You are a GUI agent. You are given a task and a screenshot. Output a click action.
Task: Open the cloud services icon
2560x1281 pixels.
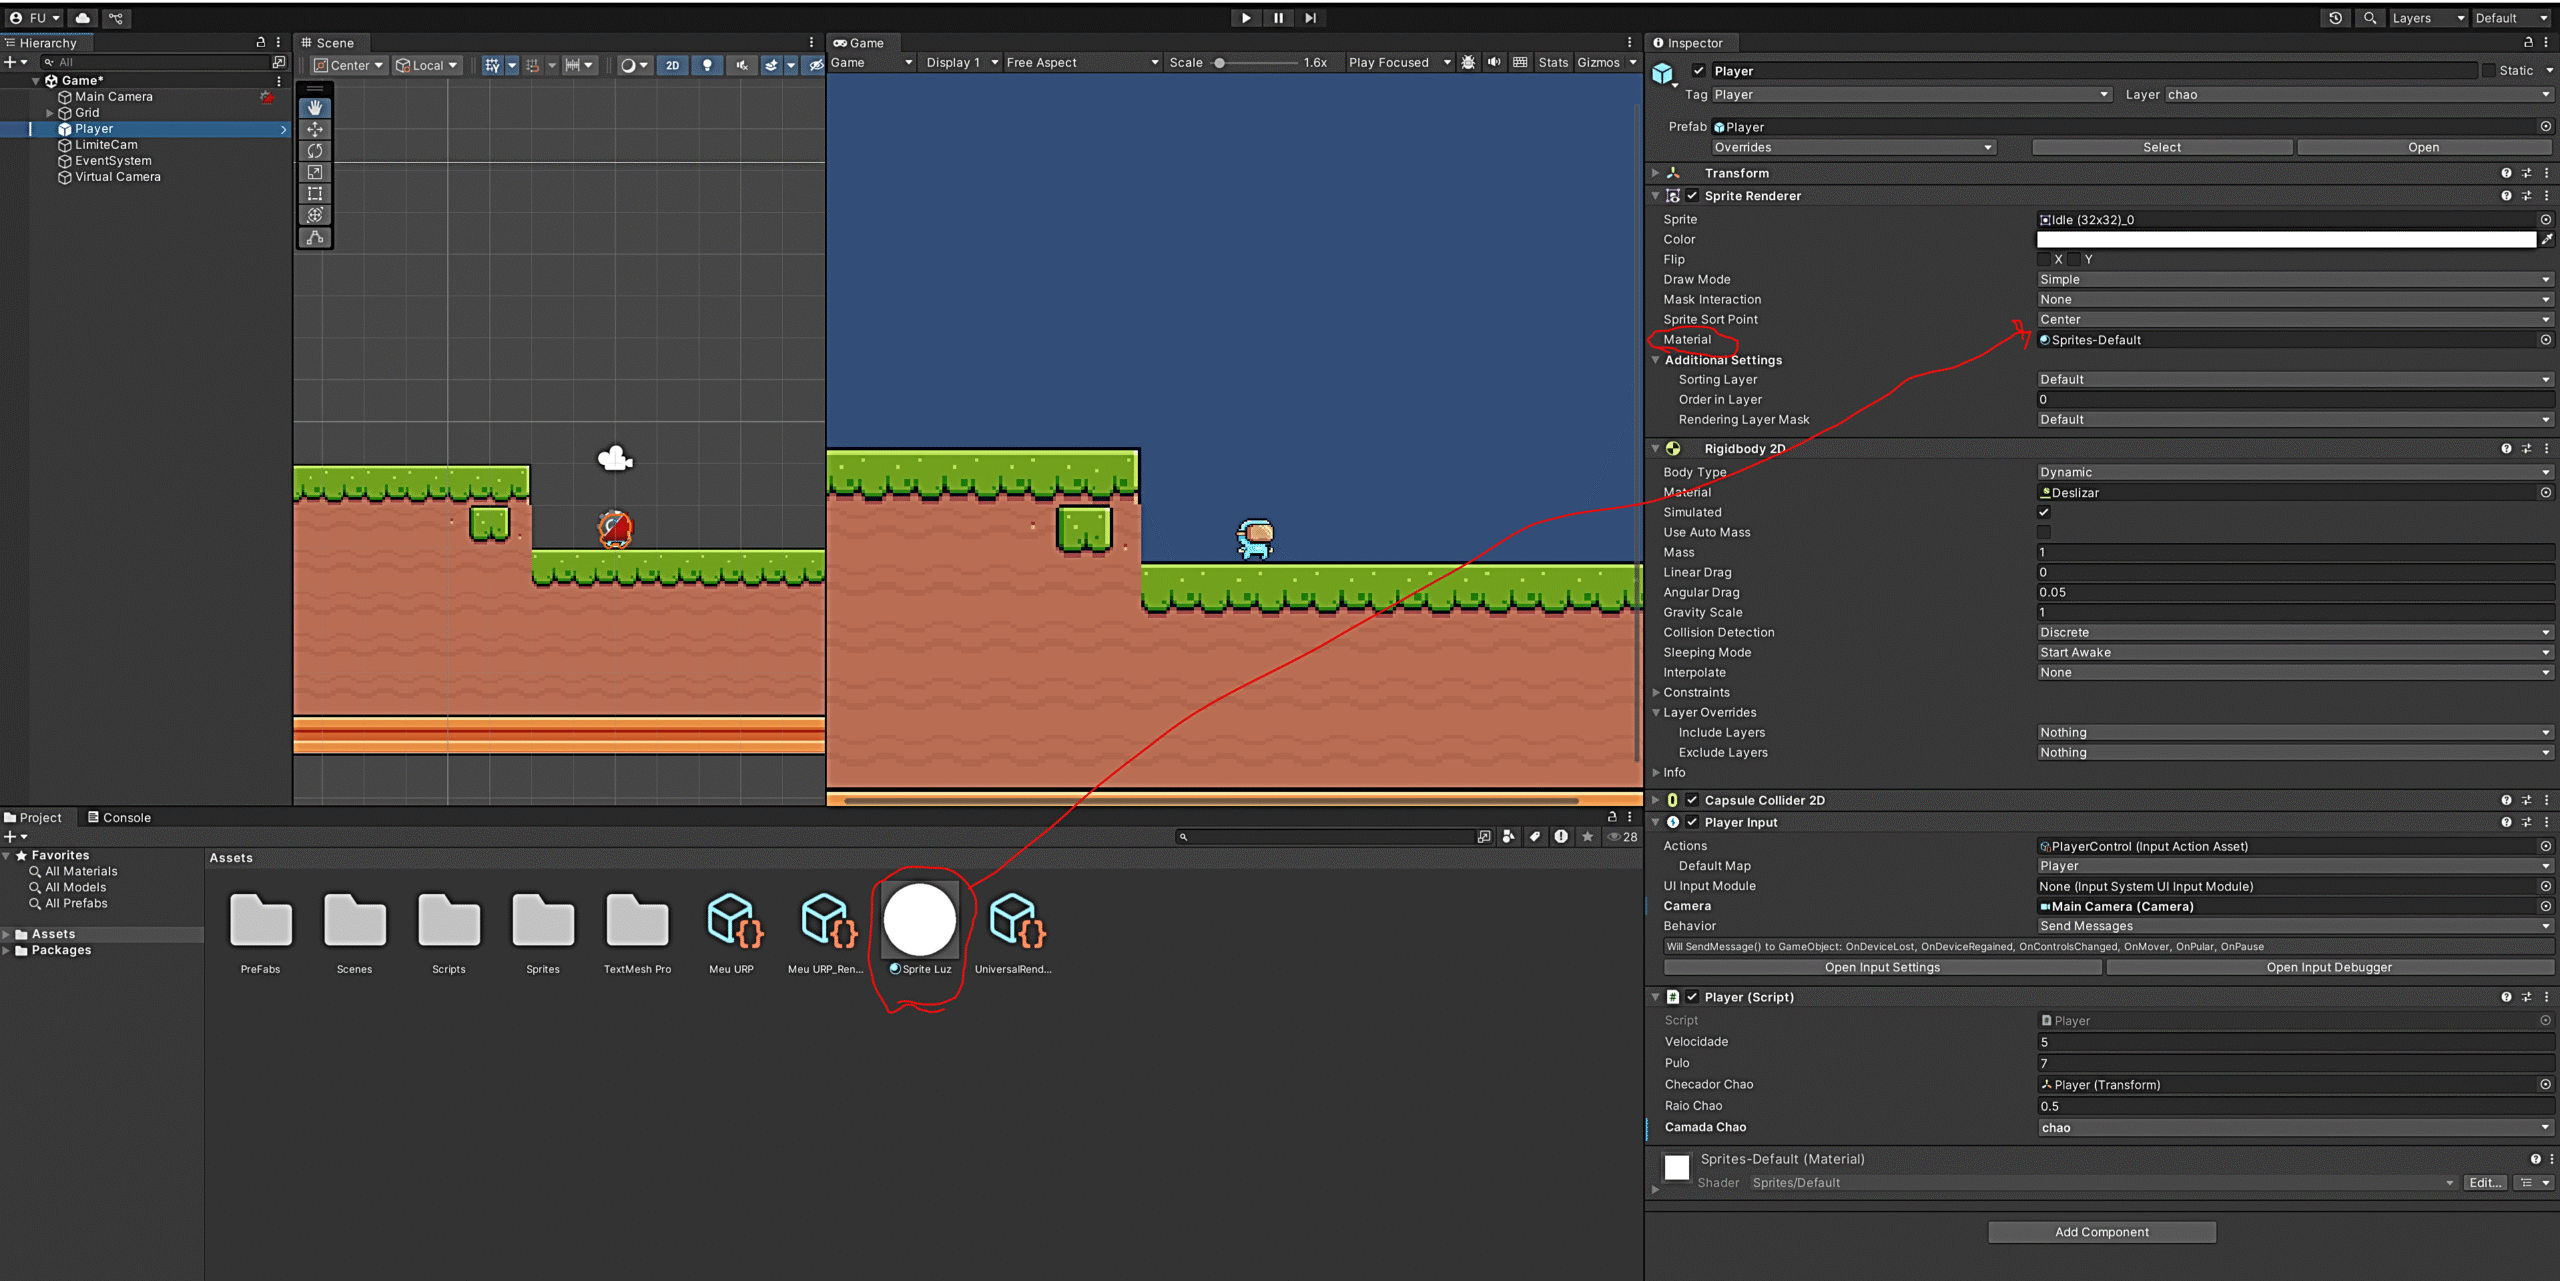tap(83, 18)
